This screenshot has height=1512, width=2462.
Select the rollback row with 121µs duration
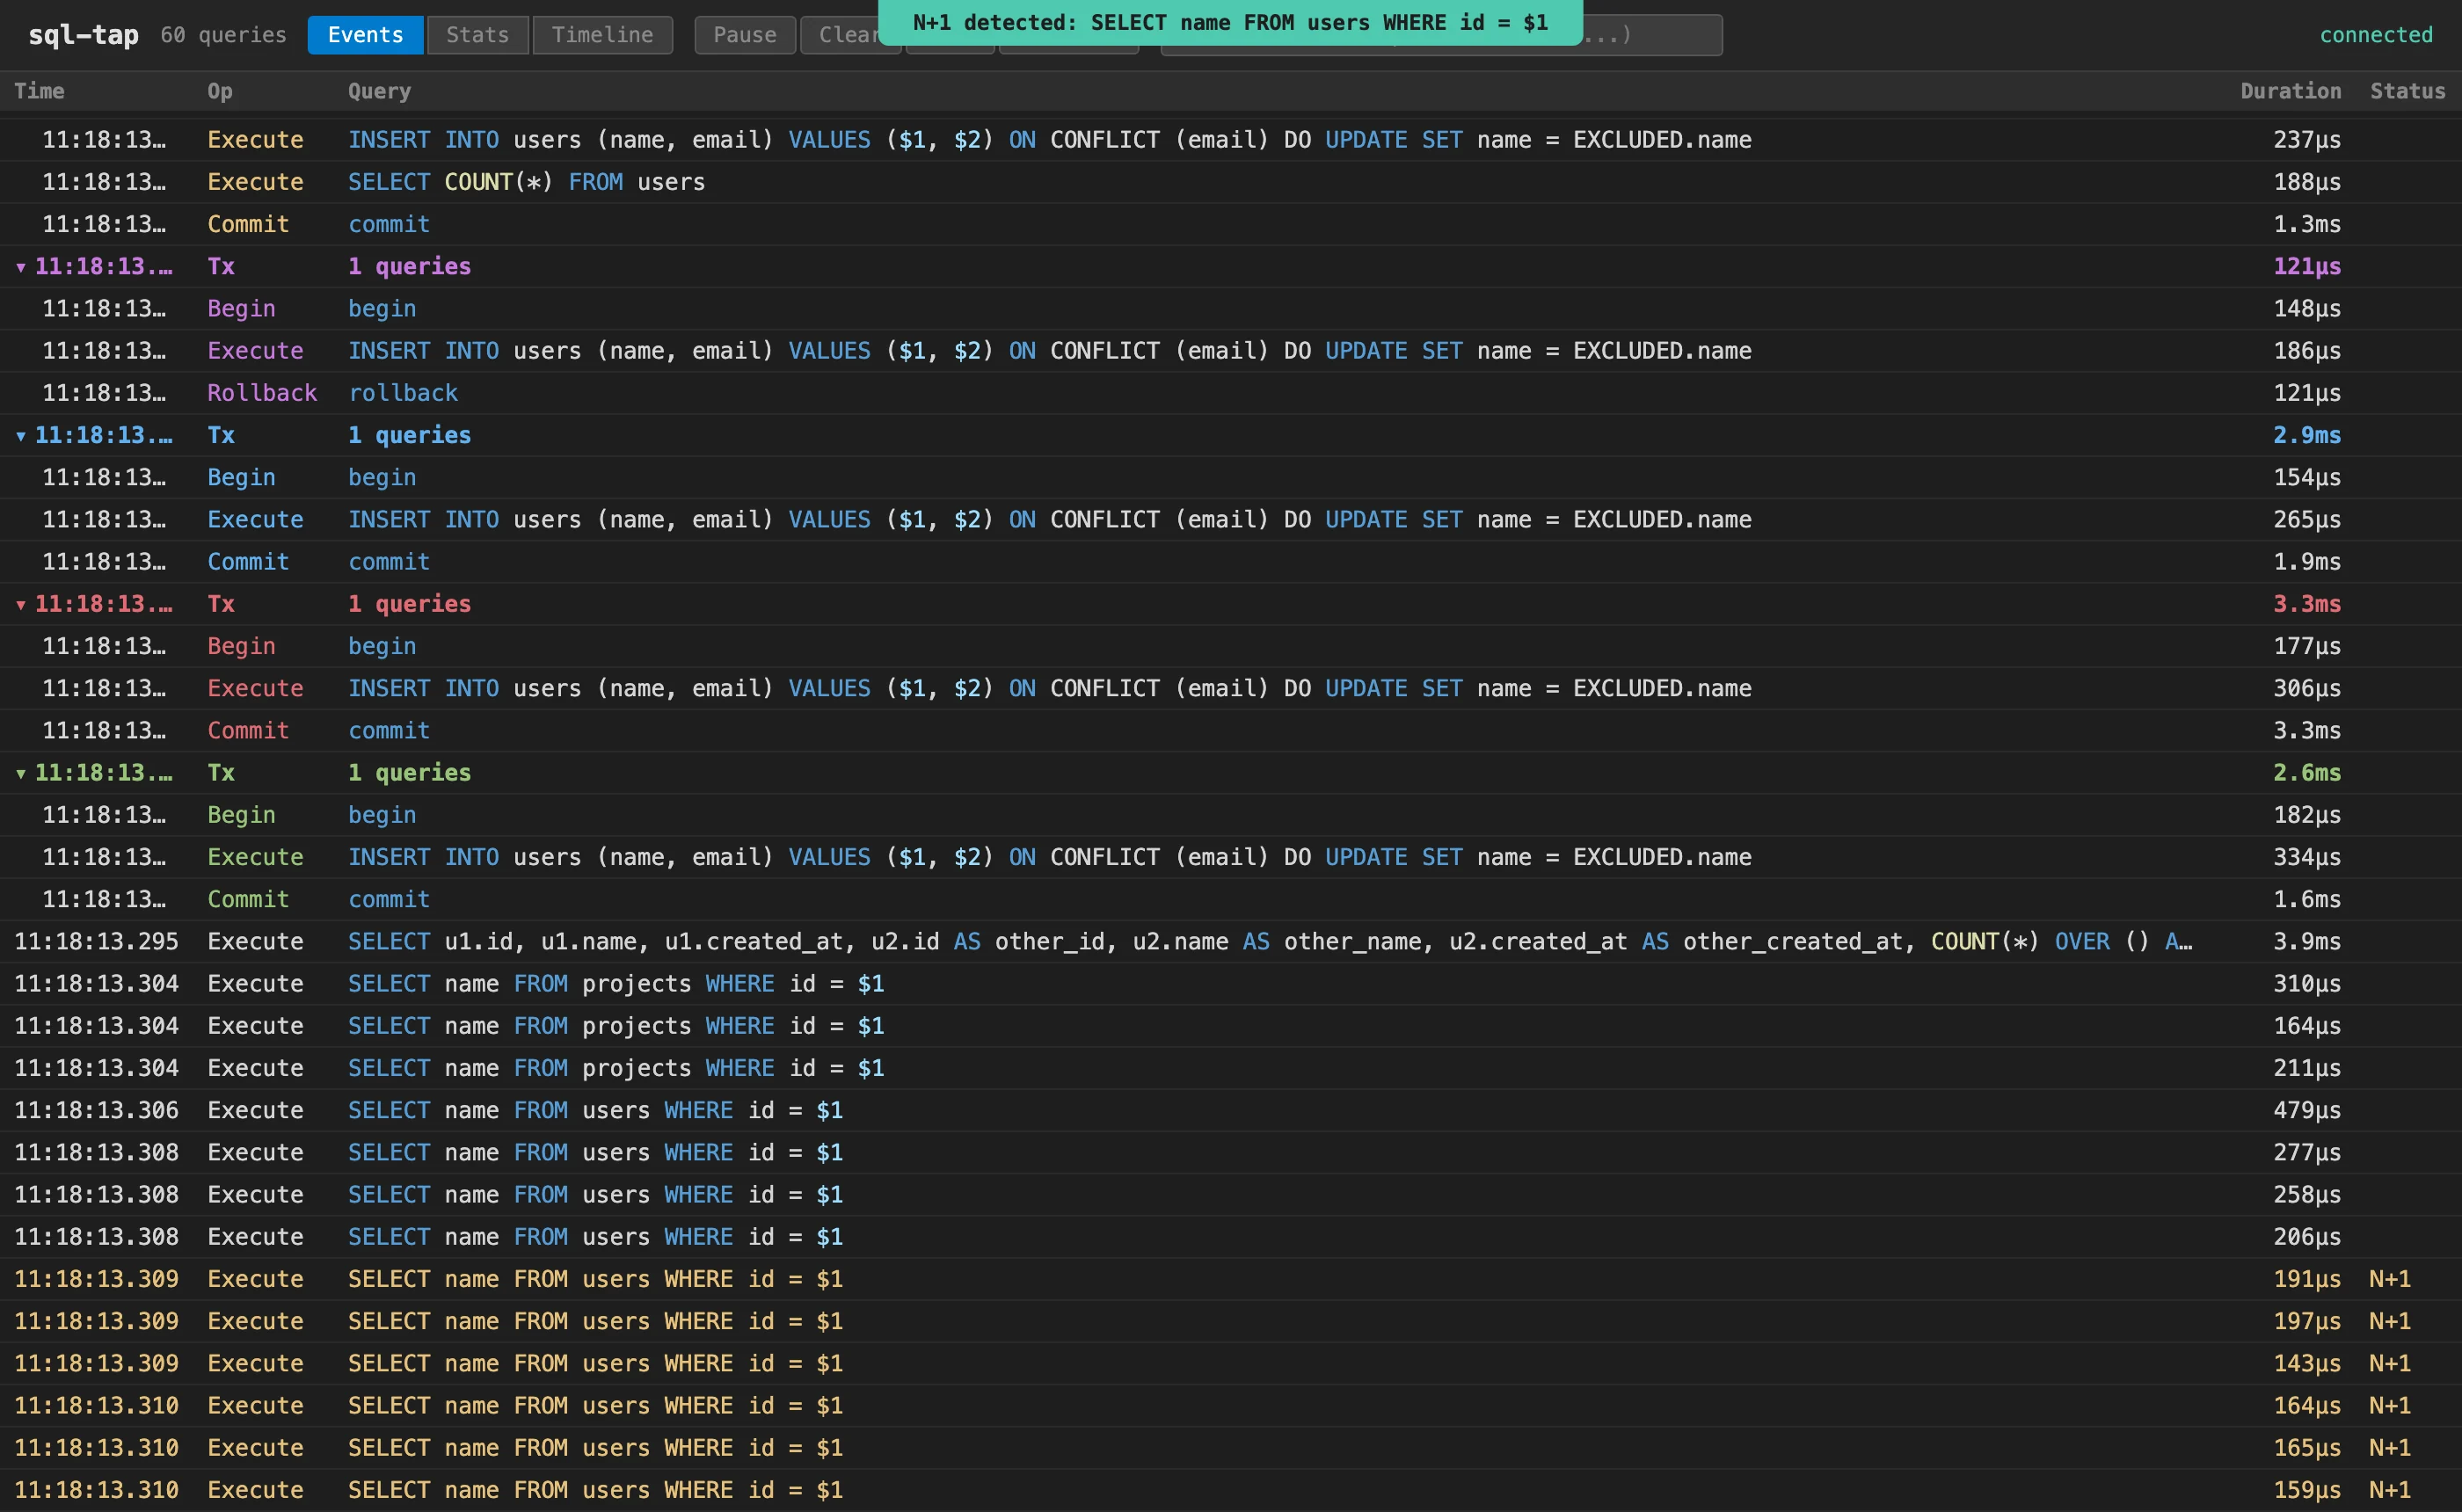click(x=1231, y=393)
